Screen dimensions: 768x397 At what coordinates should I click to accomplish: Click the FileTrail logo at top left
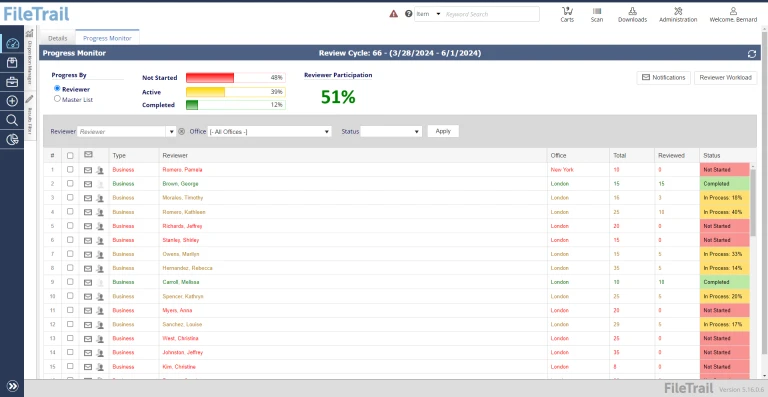(36, 14)
